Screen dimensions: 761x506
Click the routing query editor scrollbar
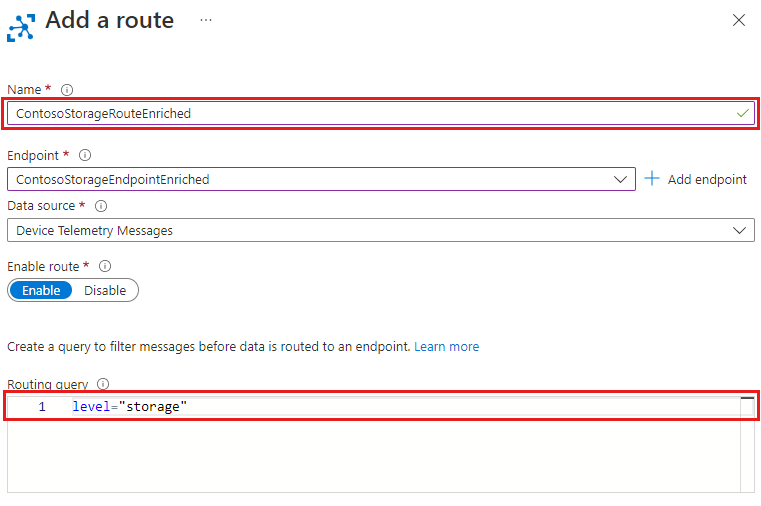click(x=747, y=445)
